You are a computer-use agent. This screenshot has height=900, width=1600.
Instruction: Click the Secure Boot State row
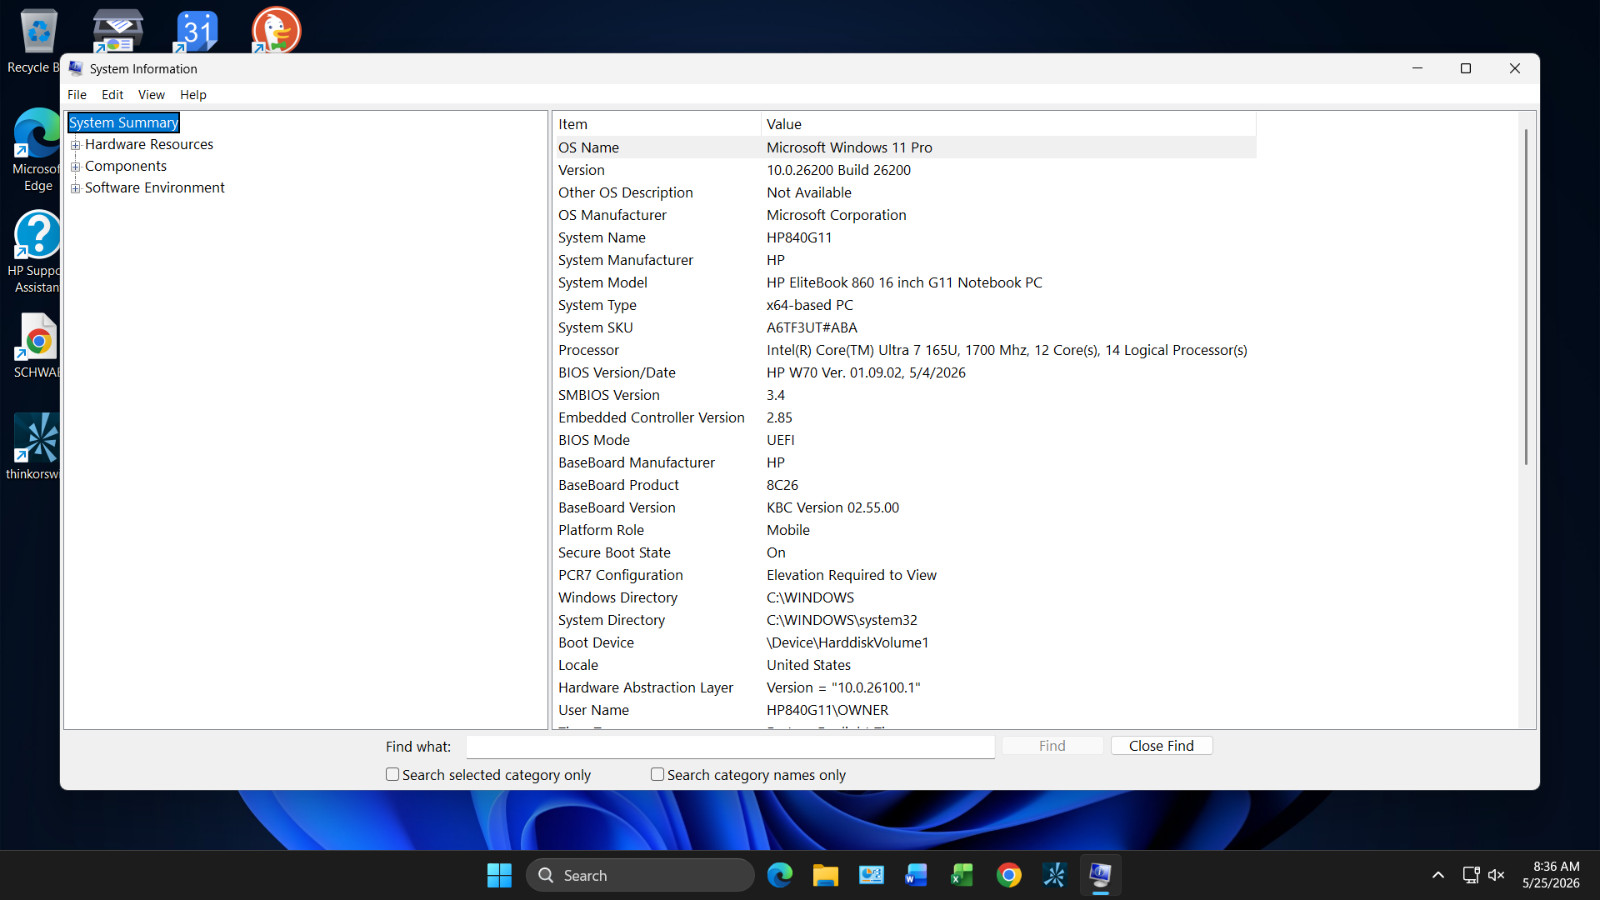[x=904, y=552]
